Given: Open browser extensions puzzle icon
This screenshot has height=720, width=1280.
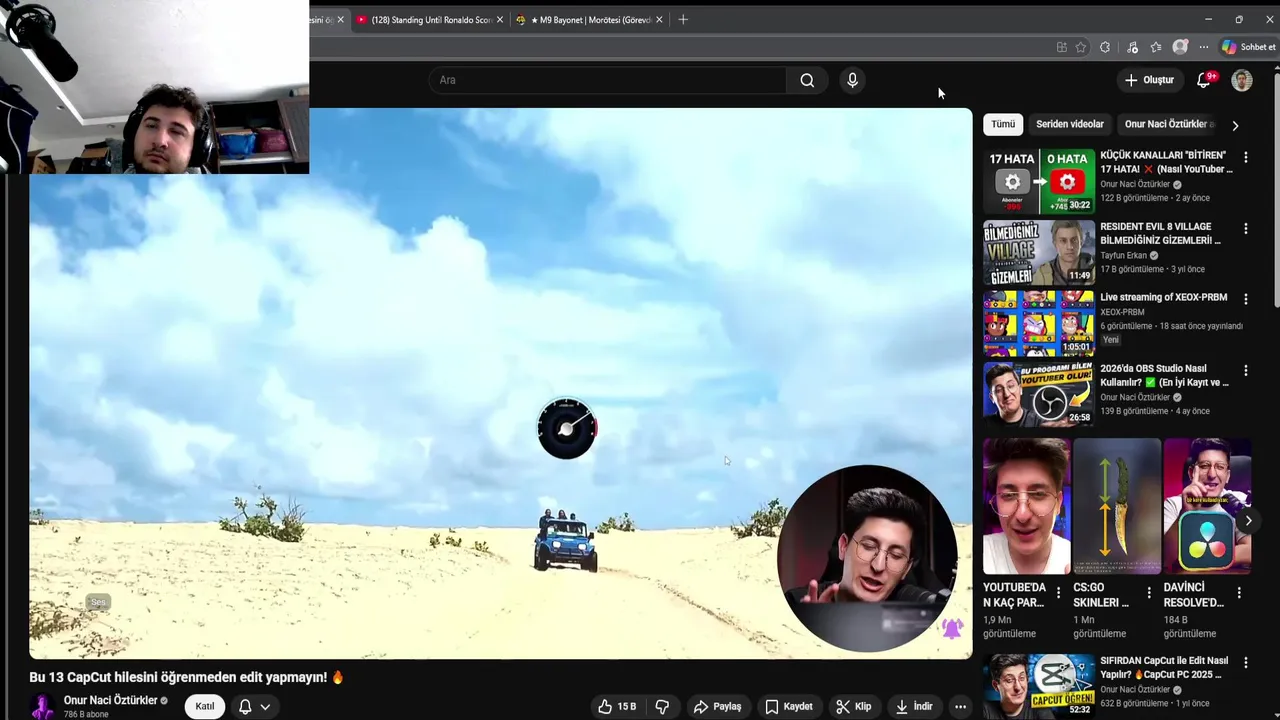Looking at the screenshot, I should click(1105, 47).
